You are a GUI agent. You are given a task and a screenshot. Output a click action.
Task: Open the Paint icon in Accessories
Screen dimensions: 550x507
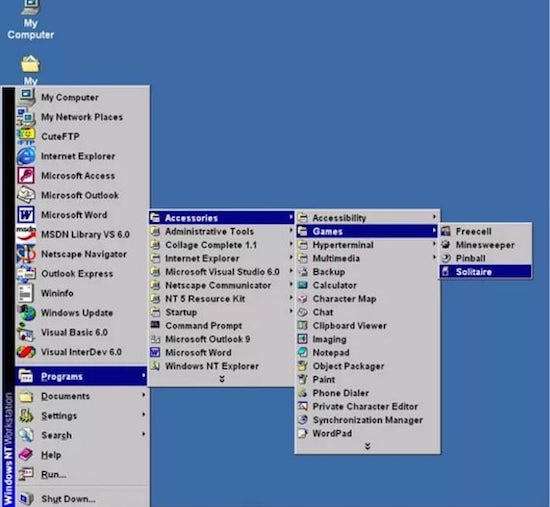click(302, 379)
